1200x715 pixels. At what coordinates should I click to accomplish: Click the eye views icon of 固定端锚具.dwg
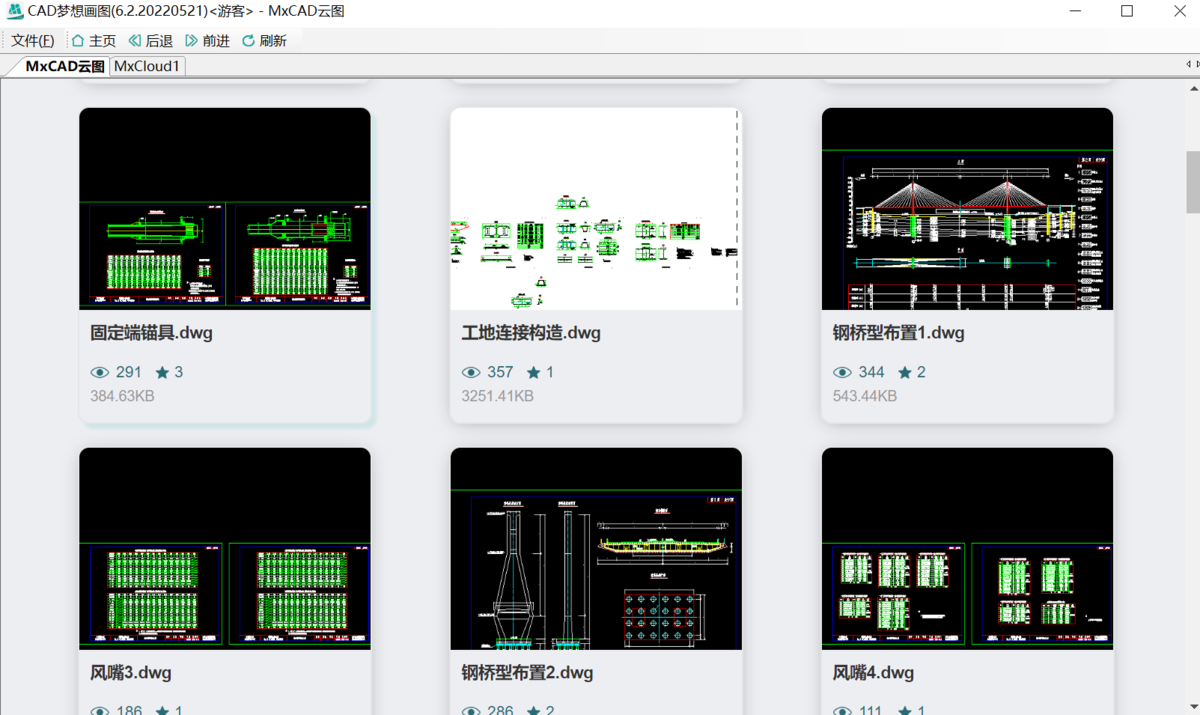pyautogui.click(x=99, y=372)
